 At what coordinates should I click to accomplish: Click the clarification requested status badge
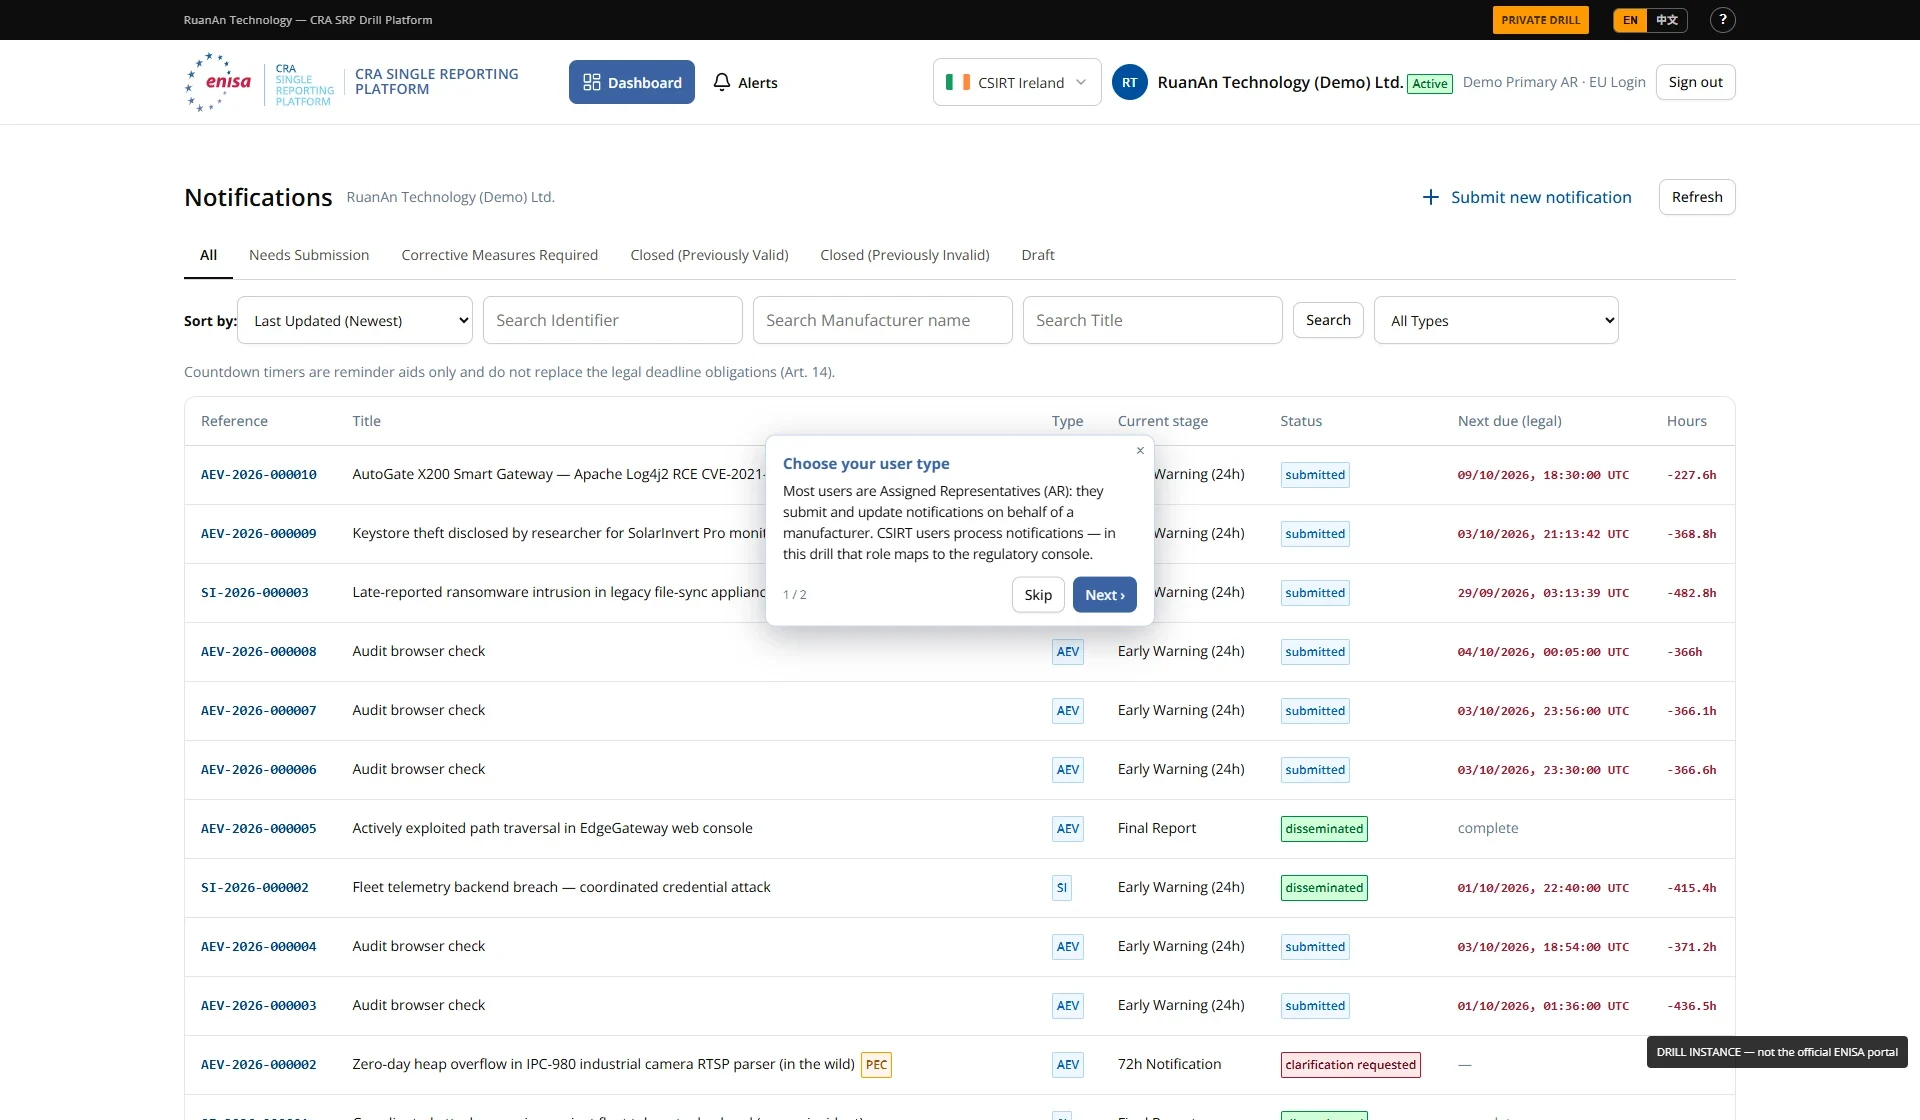click(x=1351, y=1065)
